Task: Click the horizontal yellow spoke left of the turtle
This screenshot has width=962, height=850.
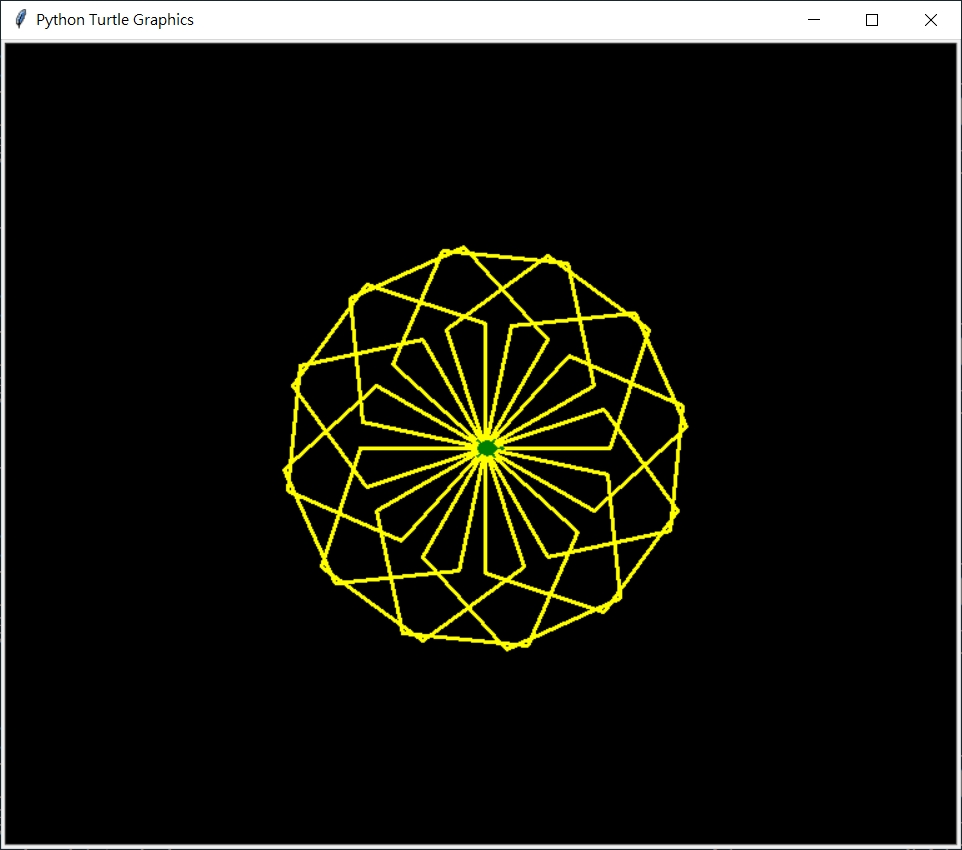Action: coord(420,448)
